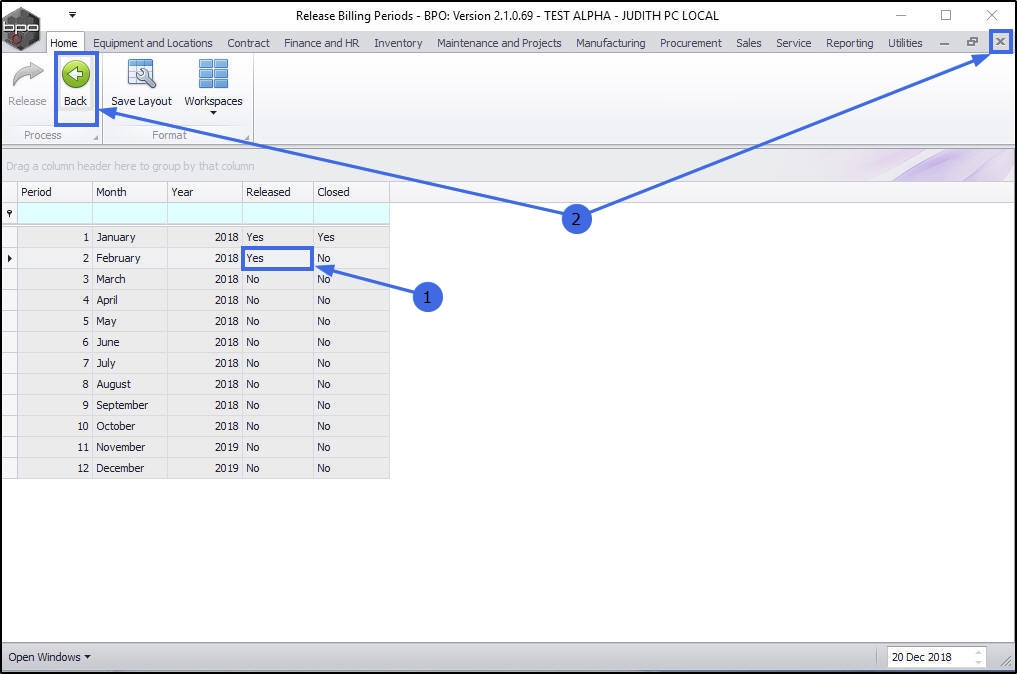This screenshot has width=1017, height=674.
Task: Increment the date with the stepper arrows
Action: tap(979, 652)
